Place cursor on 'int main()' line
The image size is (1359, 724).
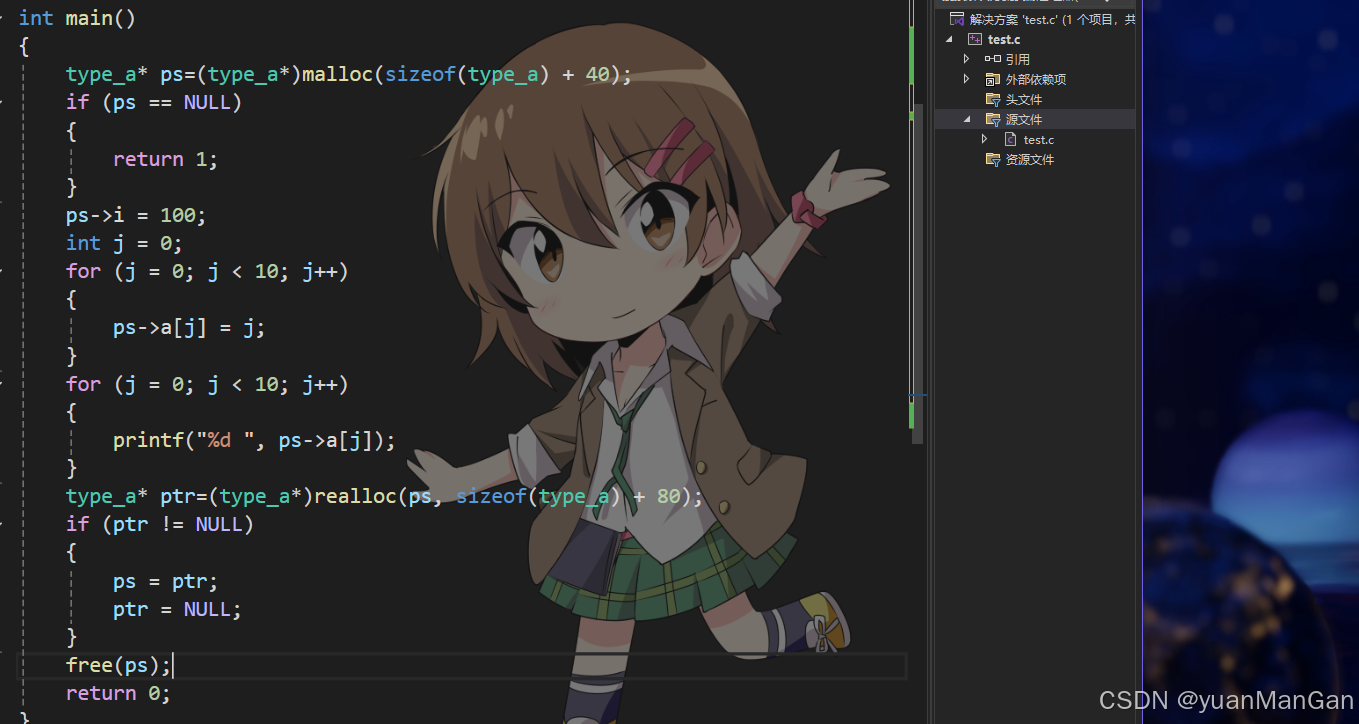[x=77, y=18]
